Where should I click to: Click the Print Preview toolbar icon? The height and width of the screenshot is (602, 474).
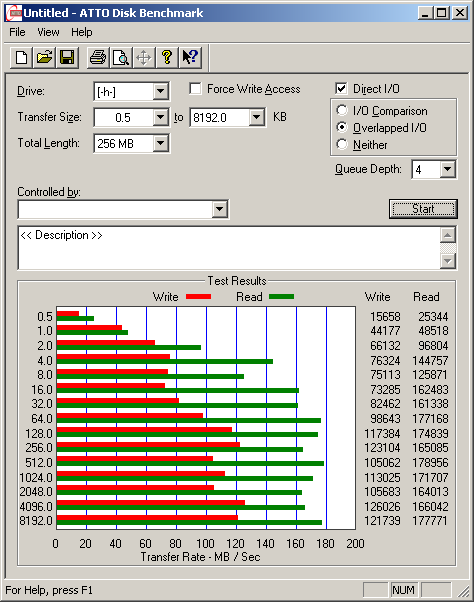coord(121,58)
